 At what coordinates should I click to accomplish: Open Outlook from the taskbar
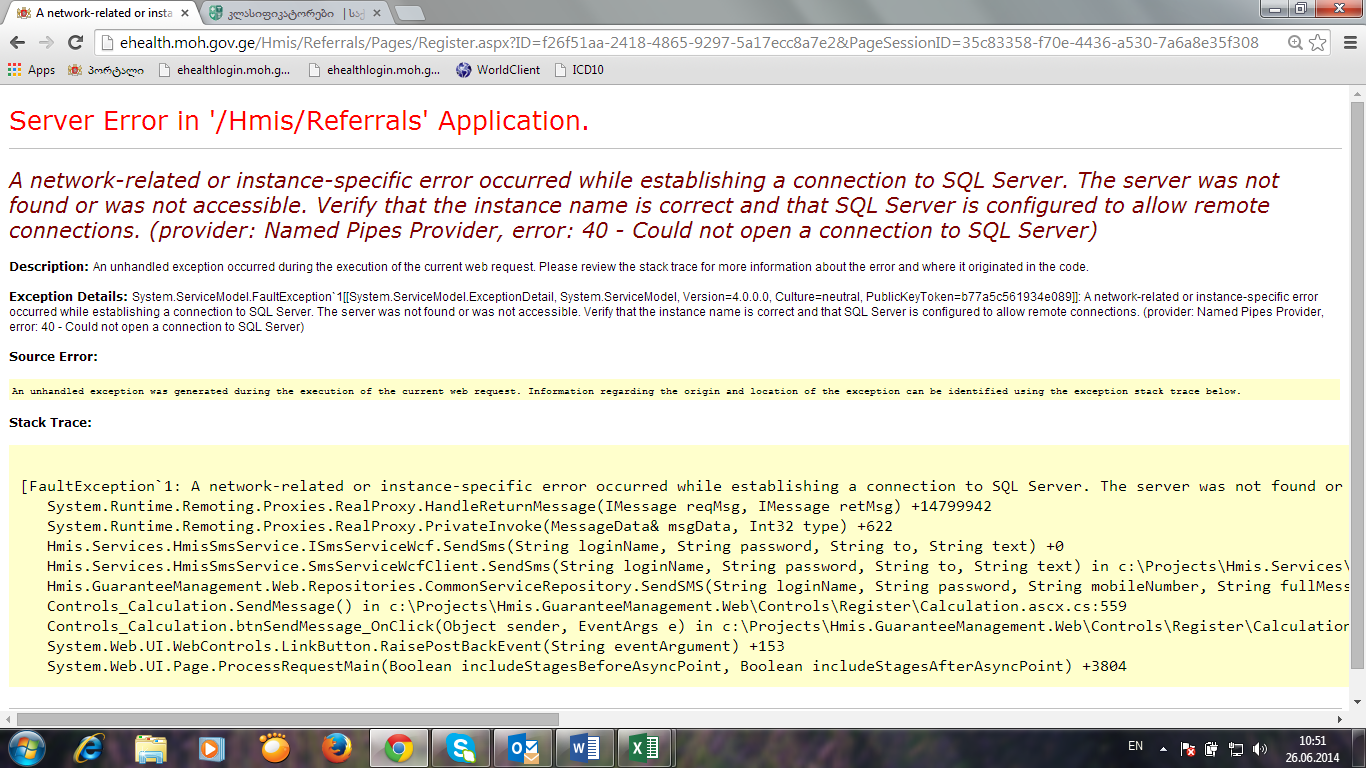[523, 747]
